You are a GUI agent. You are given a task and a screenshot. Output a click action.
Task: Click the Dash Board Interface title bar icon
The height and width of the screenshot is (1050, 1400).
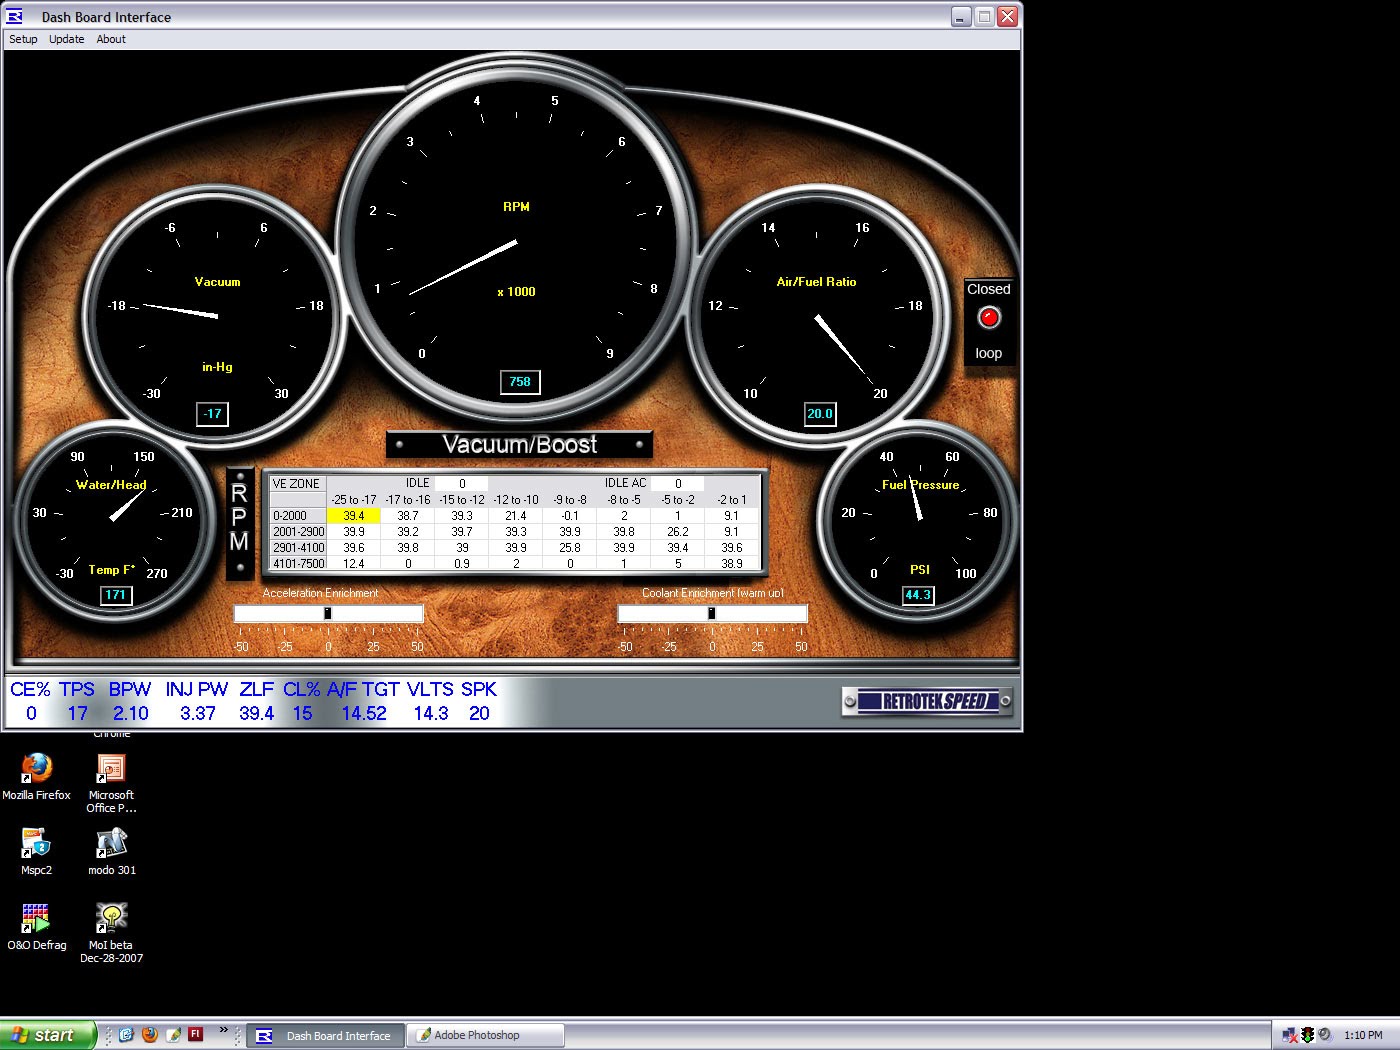12,16
